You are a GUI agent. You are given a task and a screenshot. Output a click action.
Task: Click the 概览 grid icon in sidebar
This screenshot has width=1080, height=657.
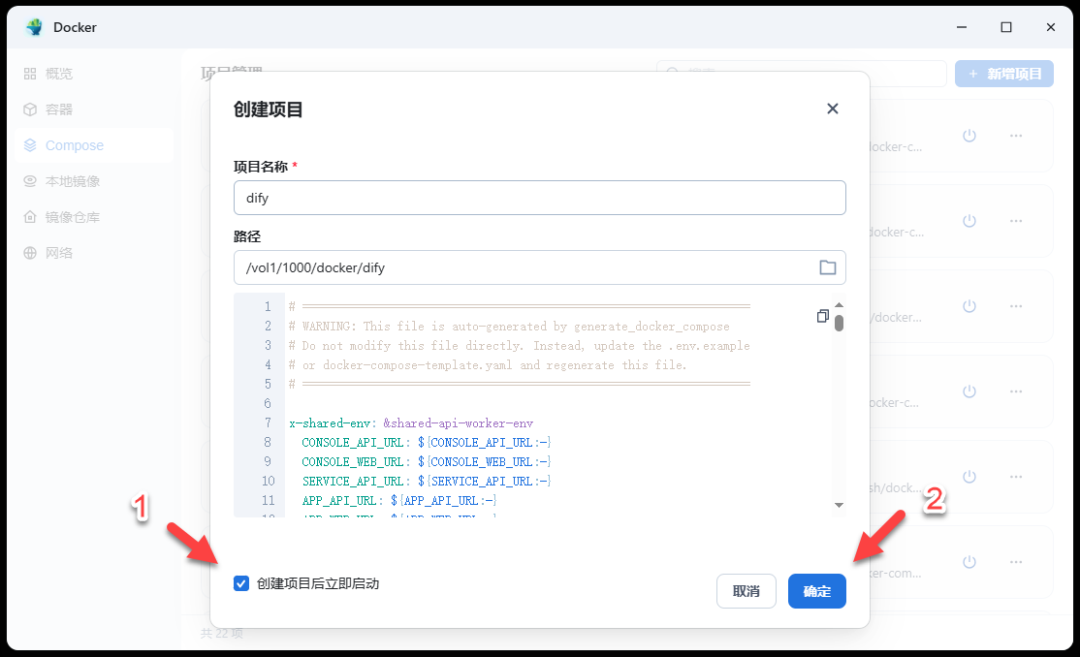click(x=30, y=74)
